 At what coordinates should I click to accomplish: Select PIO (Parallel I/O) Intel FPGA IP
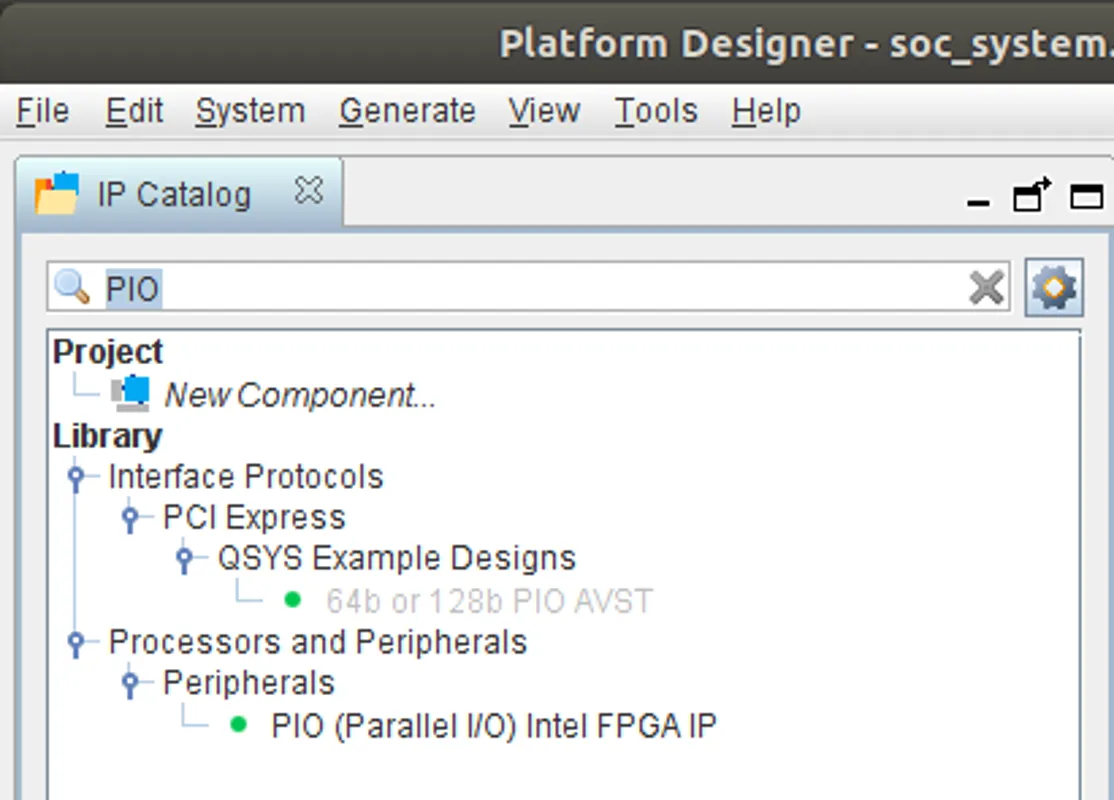492,725
